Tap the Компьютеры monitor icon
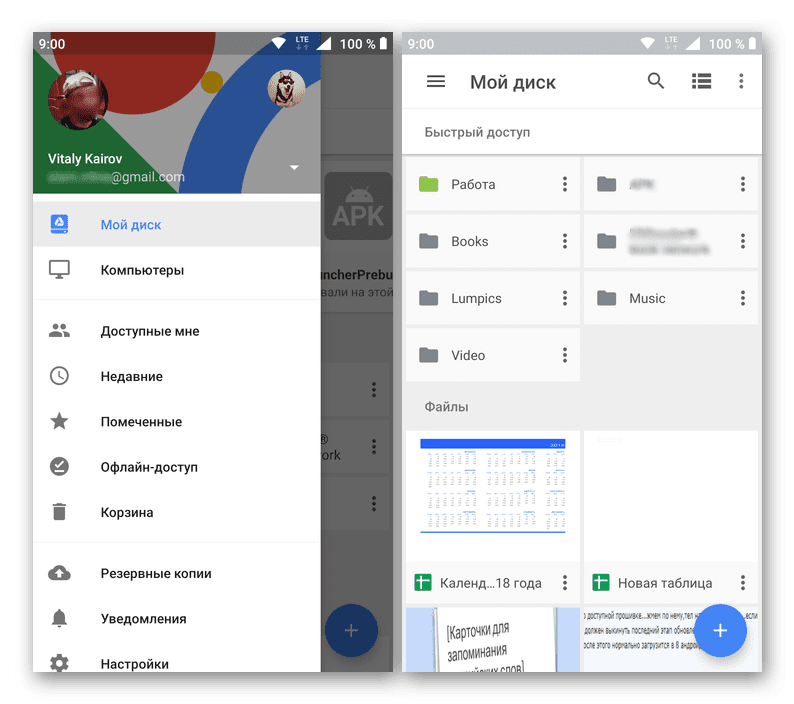794x704 pixels. [x=59, y=269]
